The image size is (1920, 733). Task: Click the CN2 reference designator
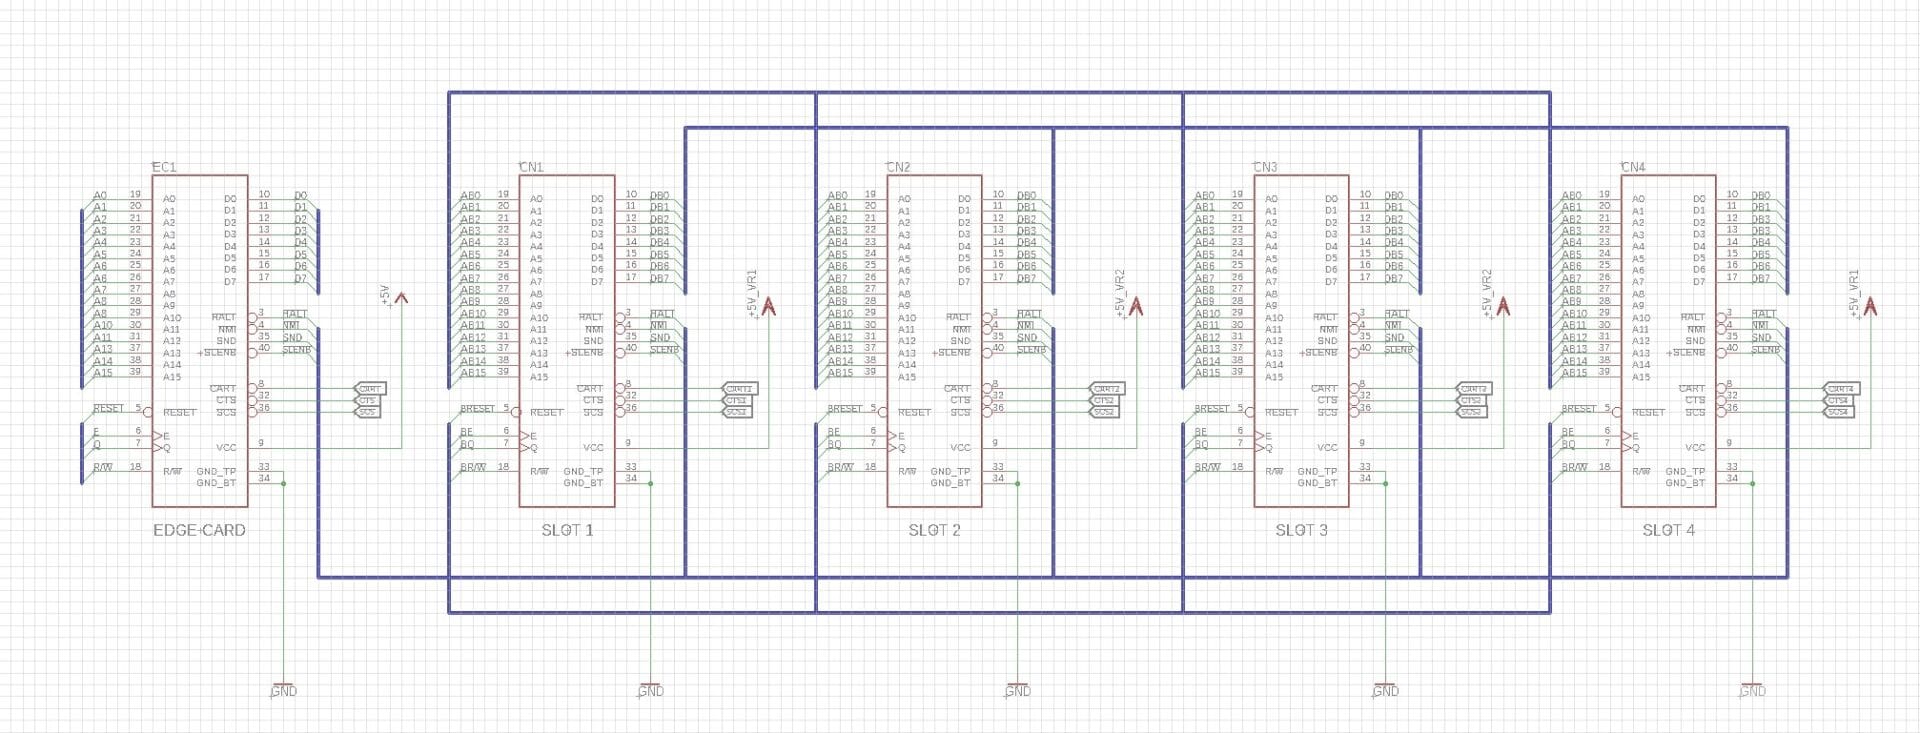tap(898, 167)
